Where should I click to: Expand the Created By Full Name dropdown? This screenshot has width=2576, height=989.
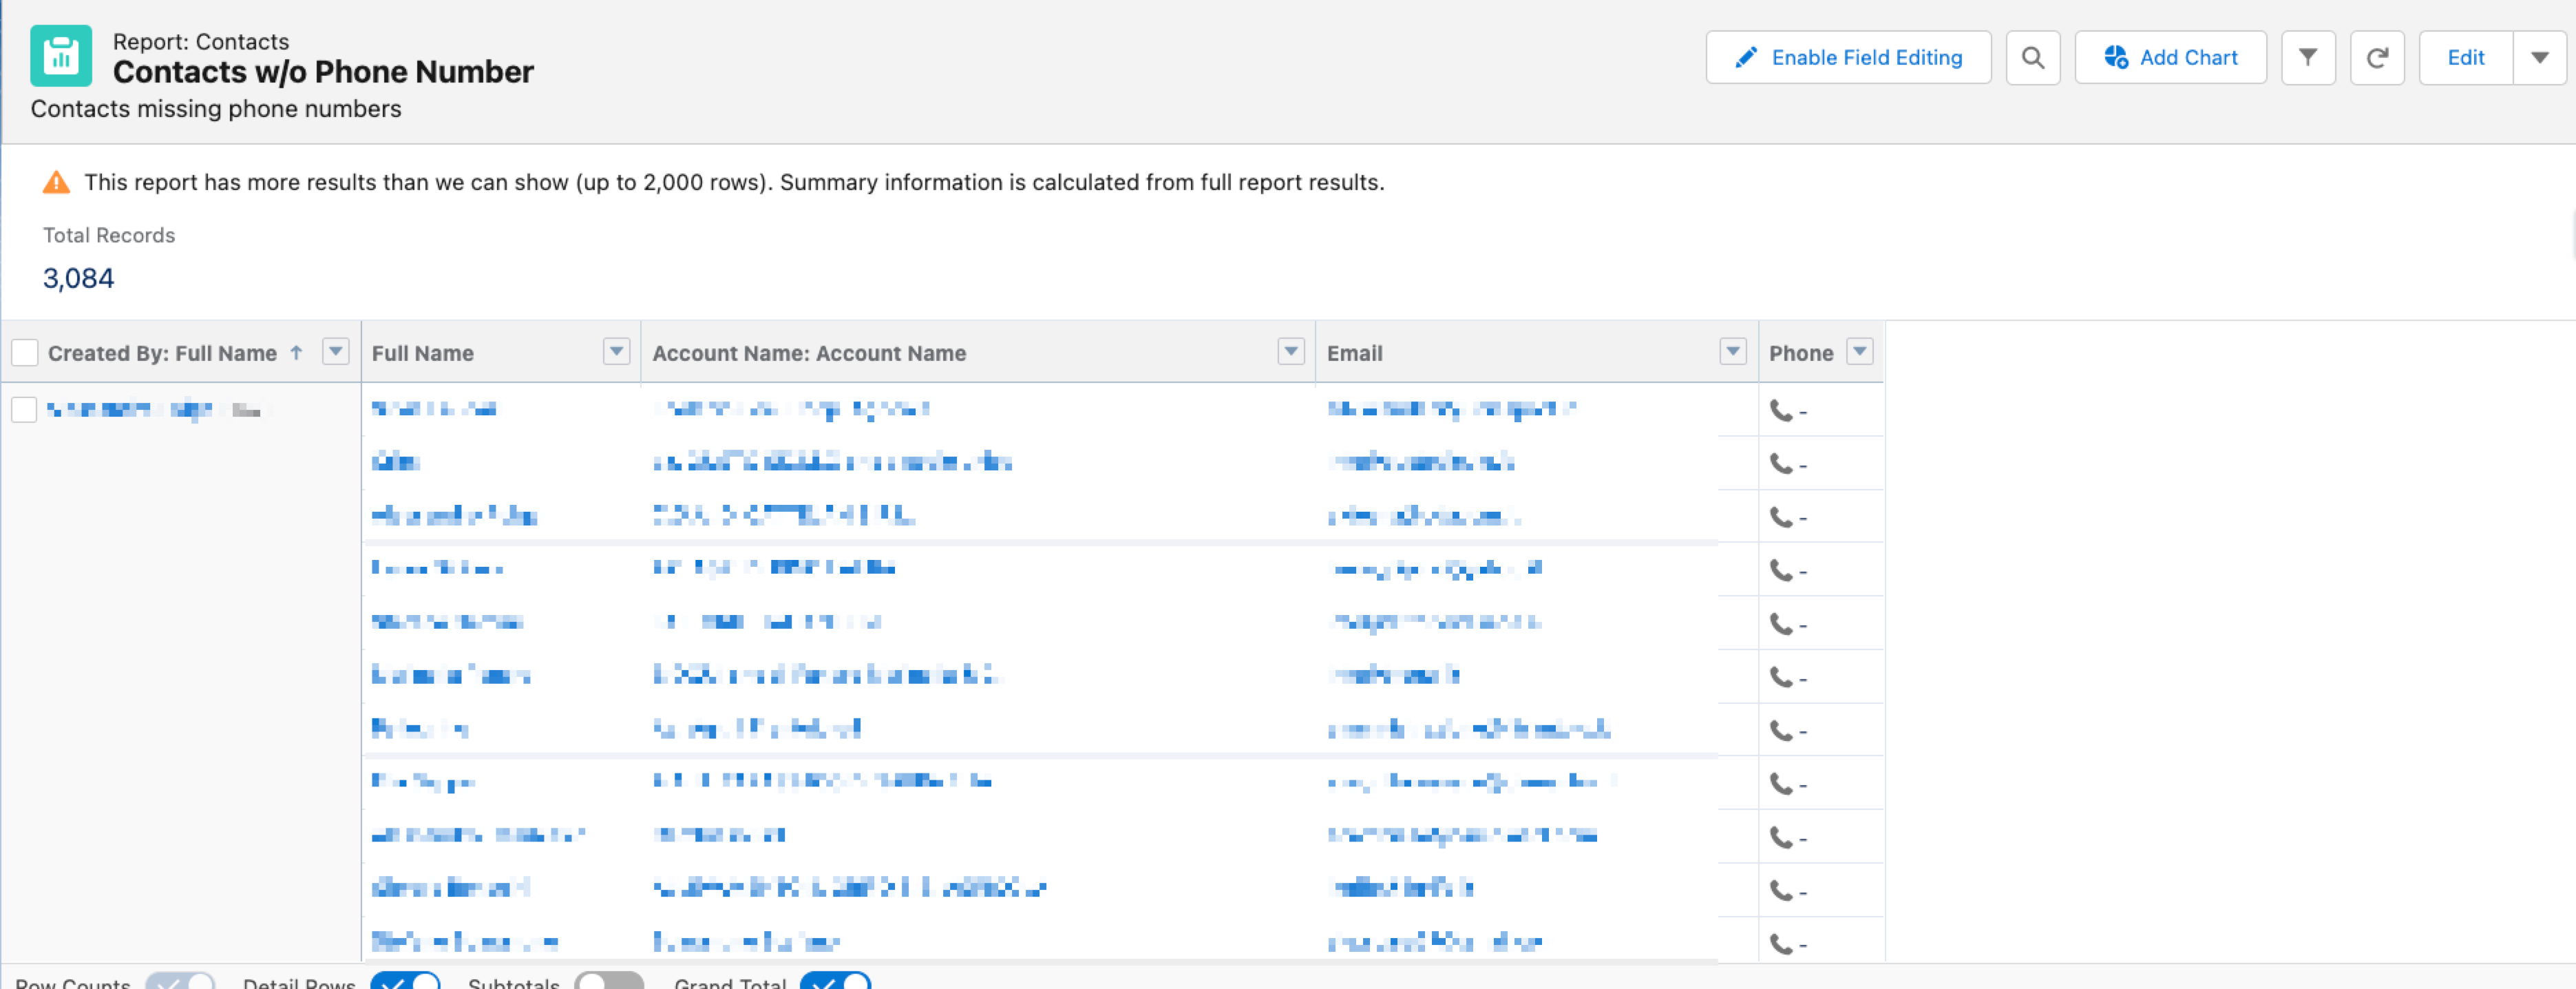pyautogui.click(x=335, y=351)
